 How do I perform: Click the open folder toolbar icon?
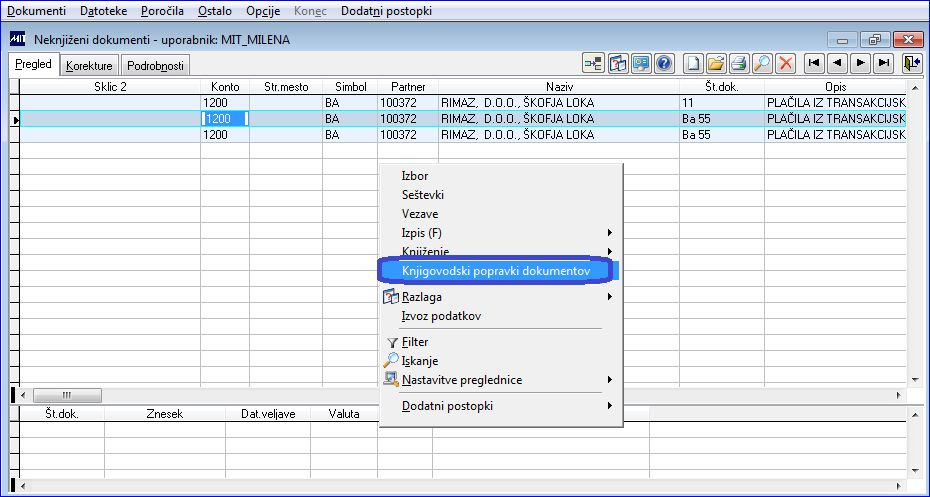[716, 63]
